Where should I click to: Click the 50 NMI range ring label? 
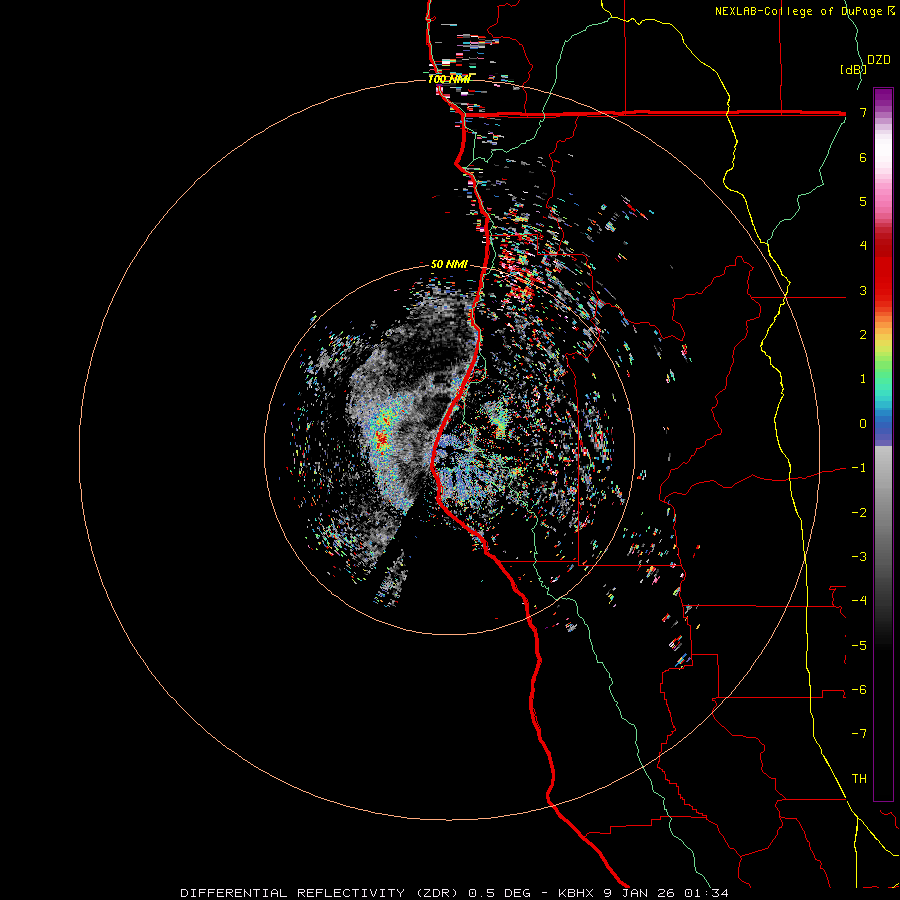coord(449,265)
